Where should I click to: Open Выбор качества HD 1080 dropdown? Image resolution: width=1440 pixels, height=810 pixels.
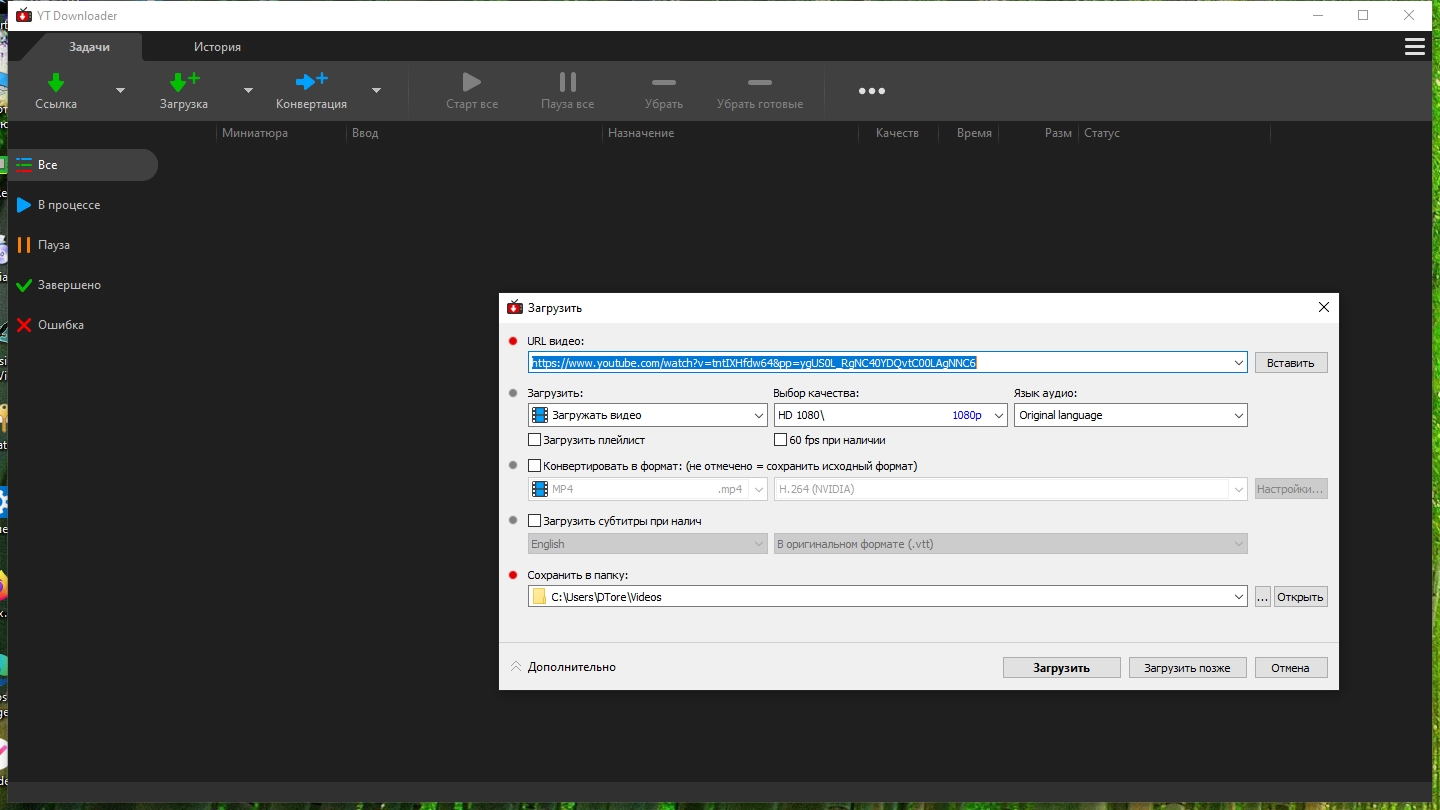point(890,415)
